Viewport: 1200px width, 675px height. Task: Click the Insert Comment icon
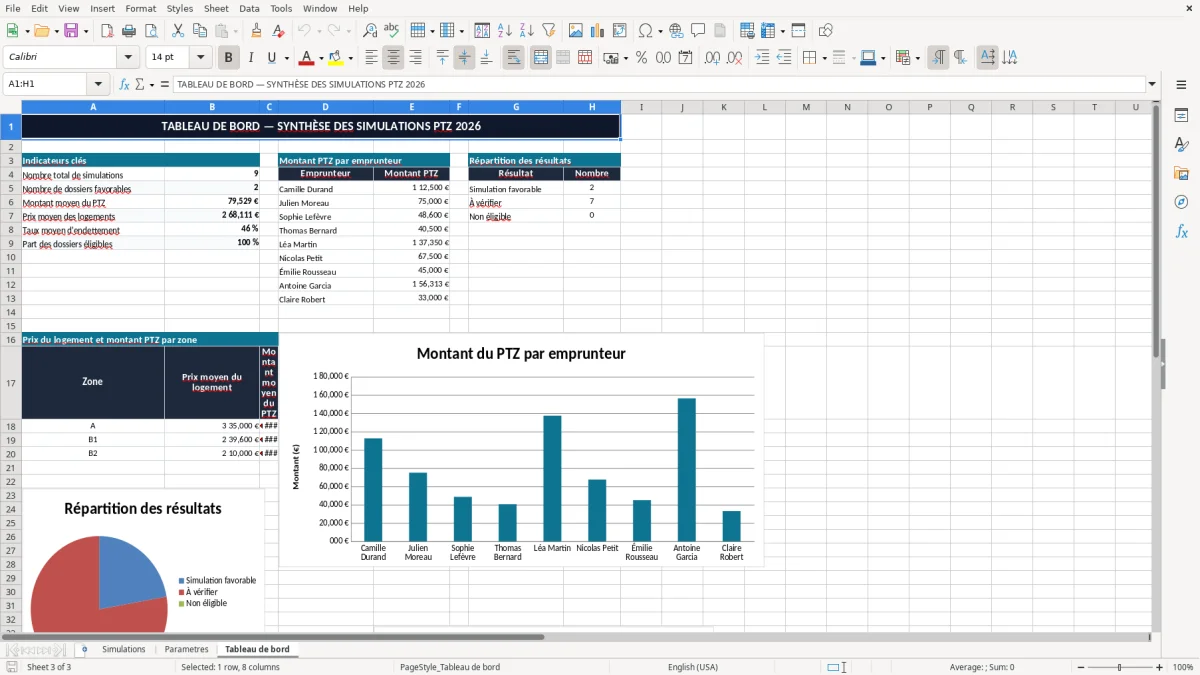click(698, 31)
